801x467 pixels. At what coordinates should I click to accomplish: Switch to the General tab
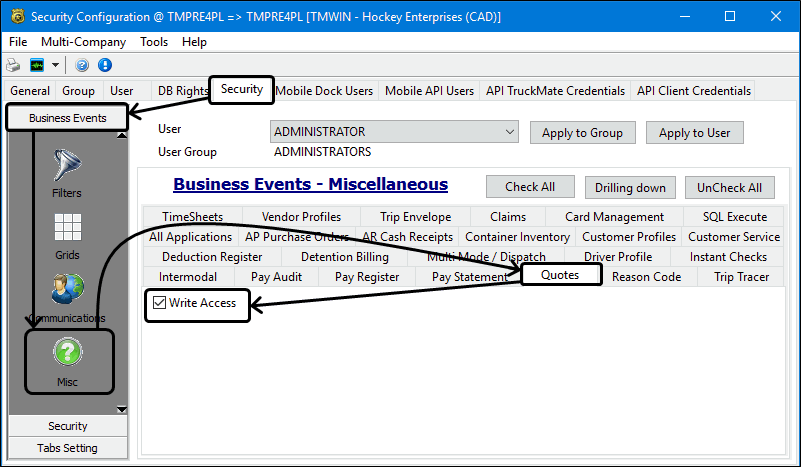point(30,91)
